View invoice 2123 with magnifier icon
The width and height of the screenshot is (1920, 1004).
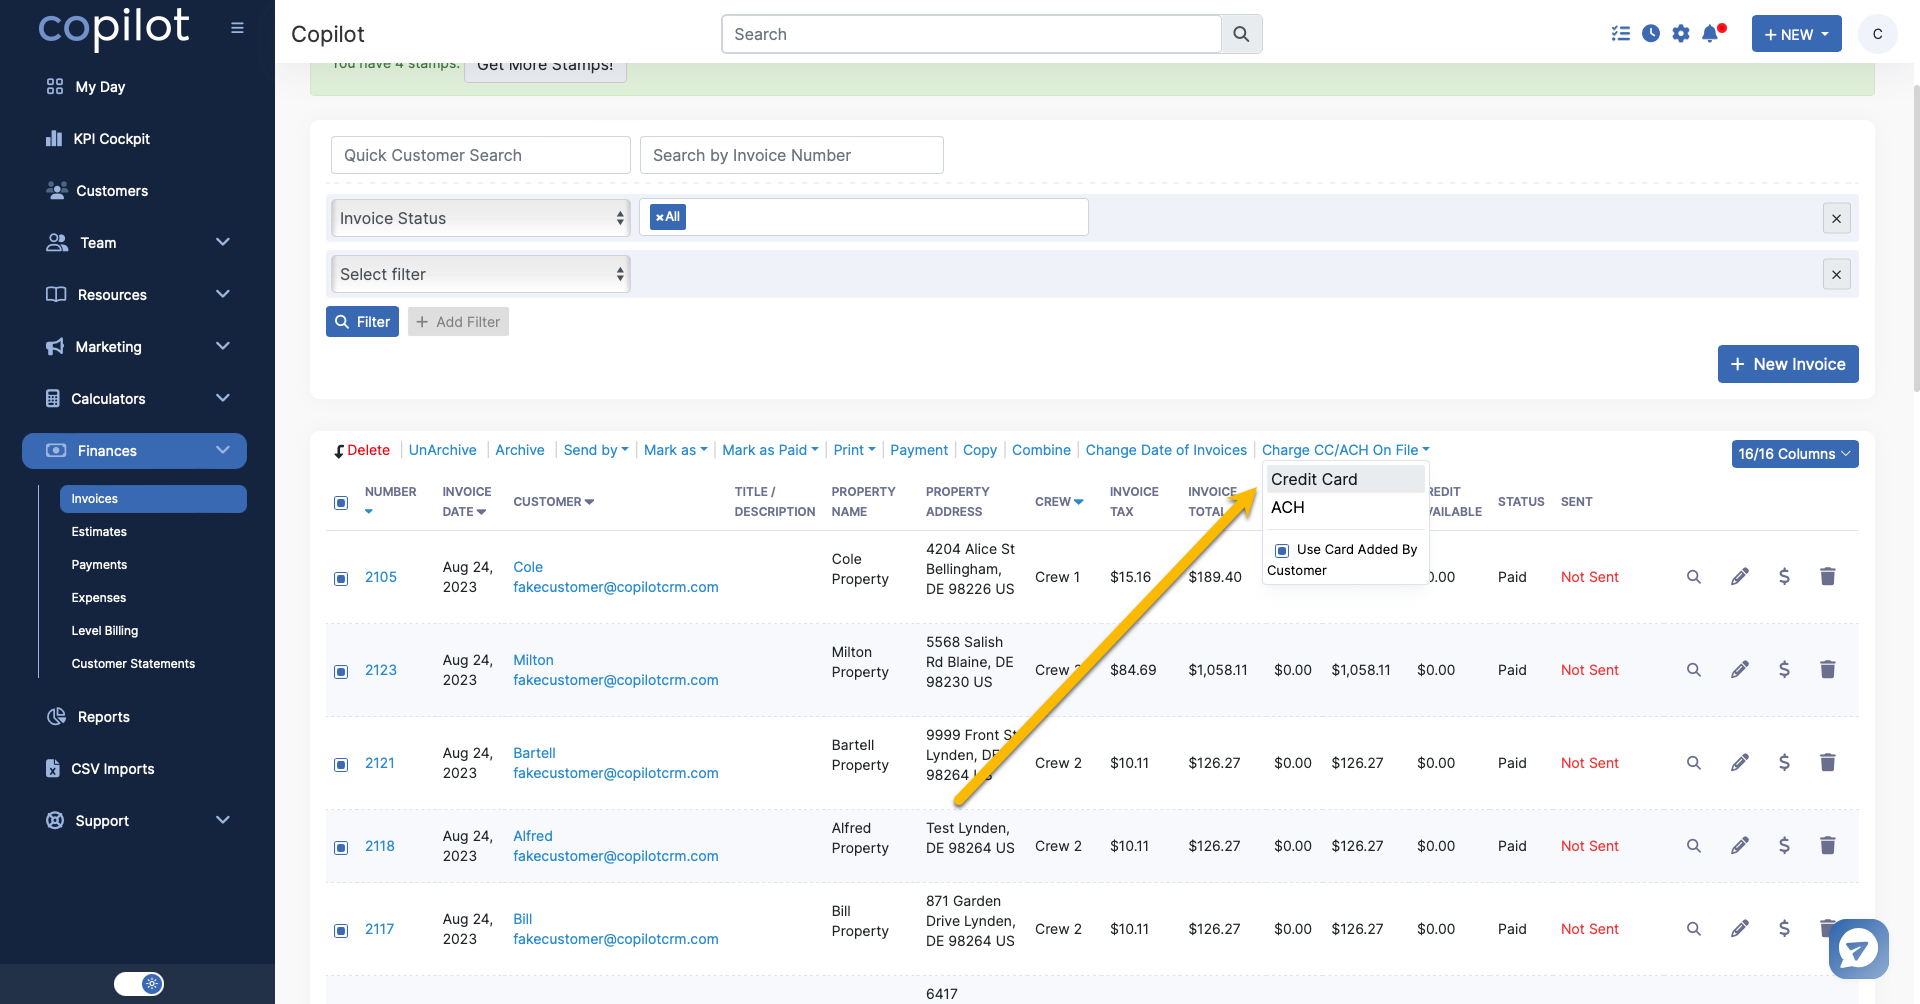[x=1694, y=670]
